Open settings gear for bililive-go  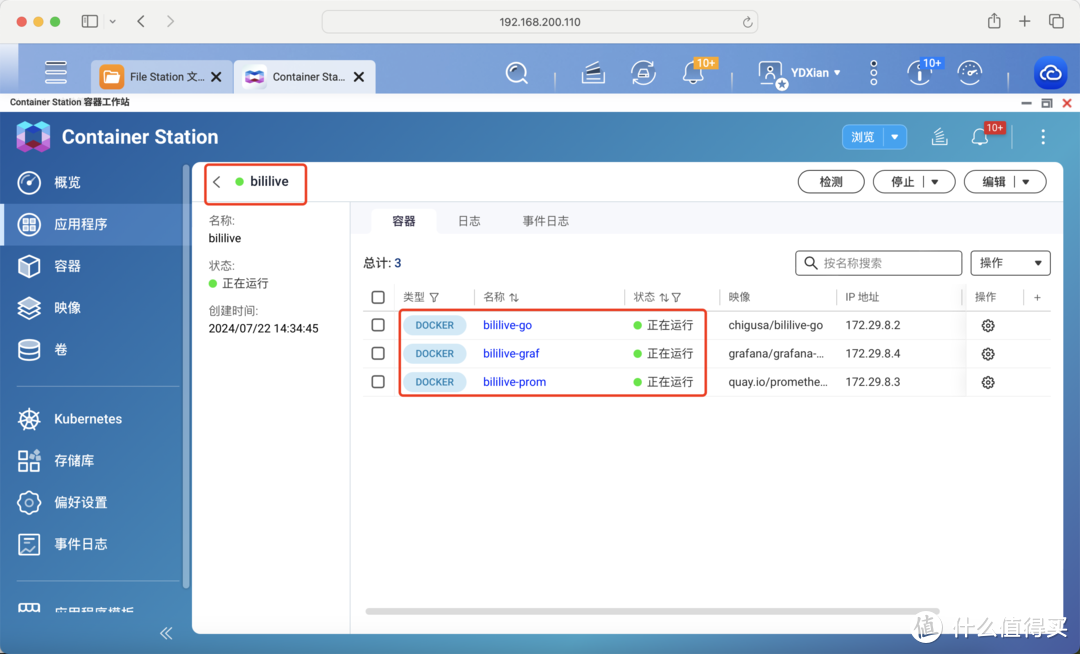[988, 326]
